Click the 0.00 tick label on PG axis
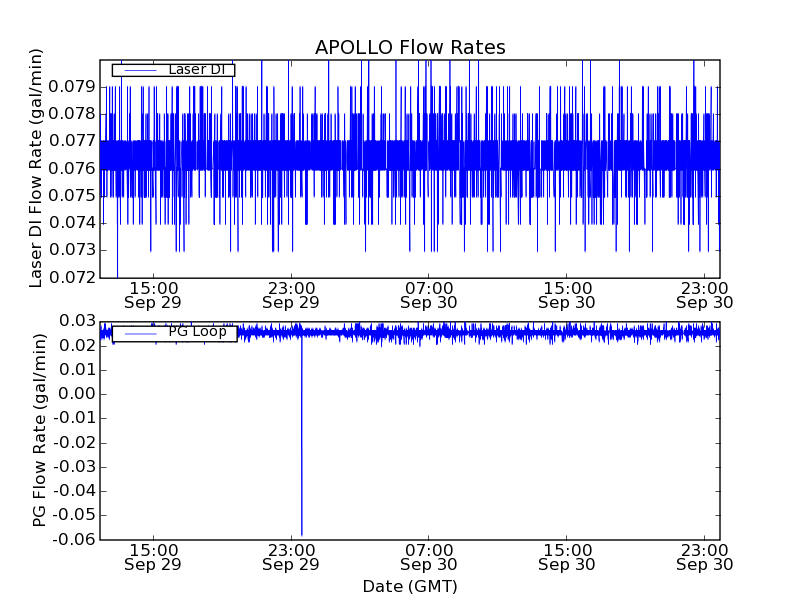The image size is (800, 600). coord(73,394)
